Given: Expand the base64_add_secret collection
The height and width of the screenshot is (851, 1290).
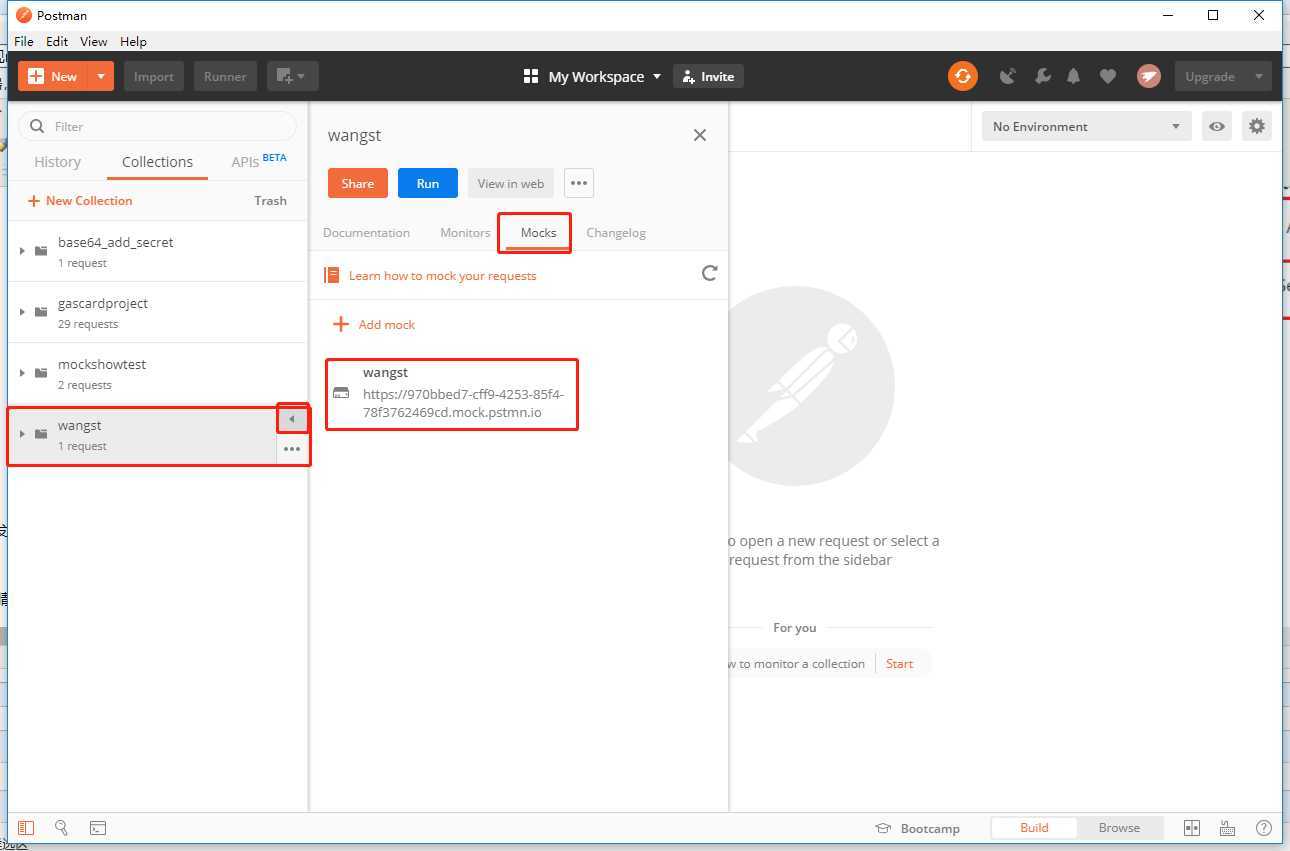Looking at the screenshot, I should [22, 251].
